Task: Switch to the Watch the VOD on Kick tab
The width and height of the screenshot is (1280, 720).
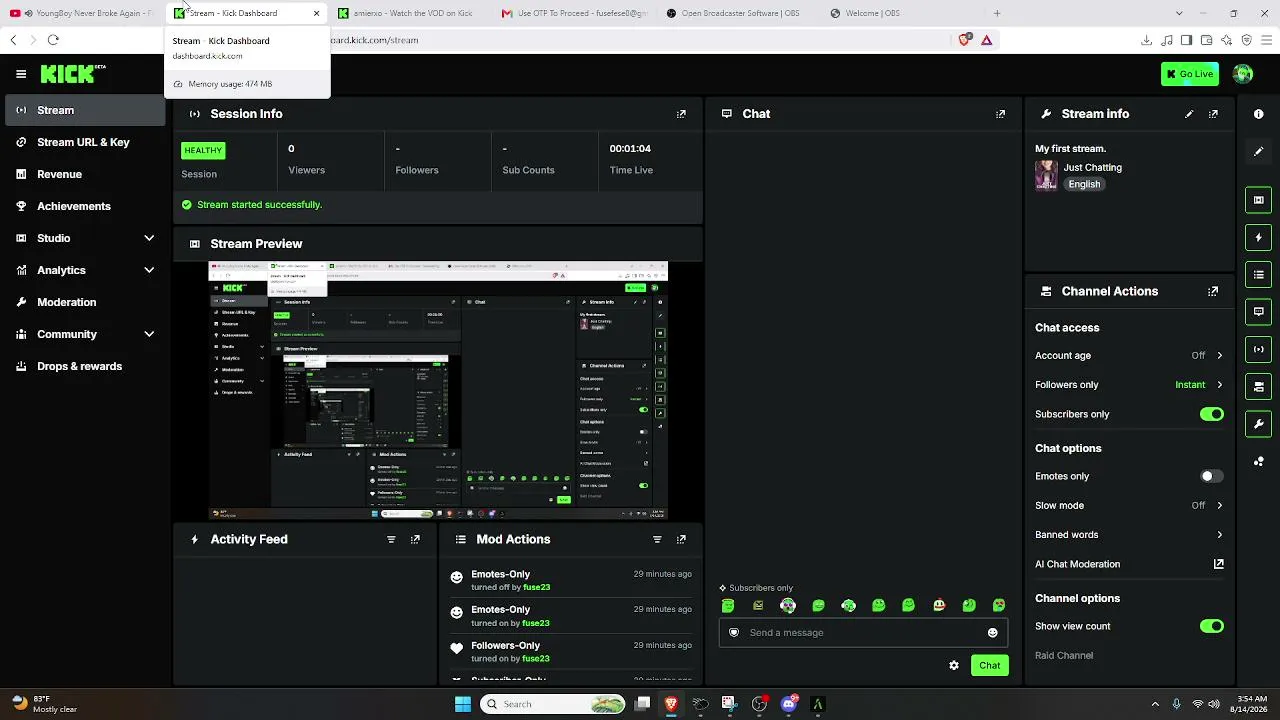Action: (x=410, y=13)
